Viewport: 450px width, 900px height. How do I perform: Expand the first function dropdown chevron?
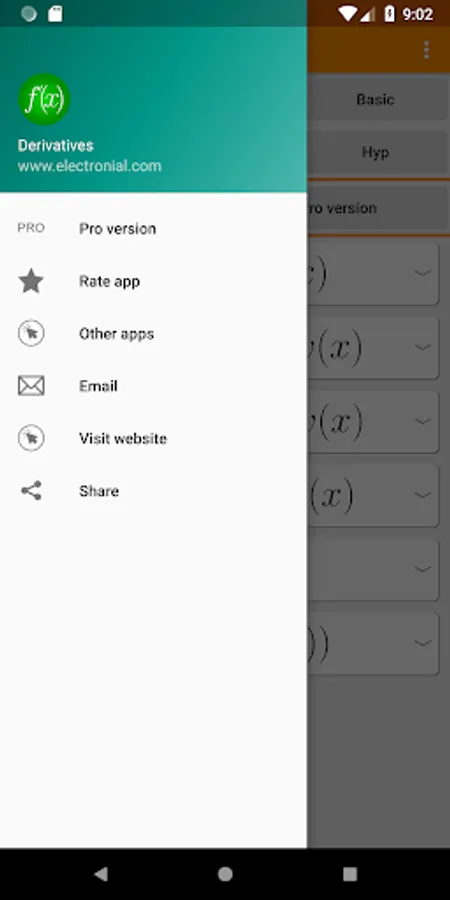click(x=423, y=273)
